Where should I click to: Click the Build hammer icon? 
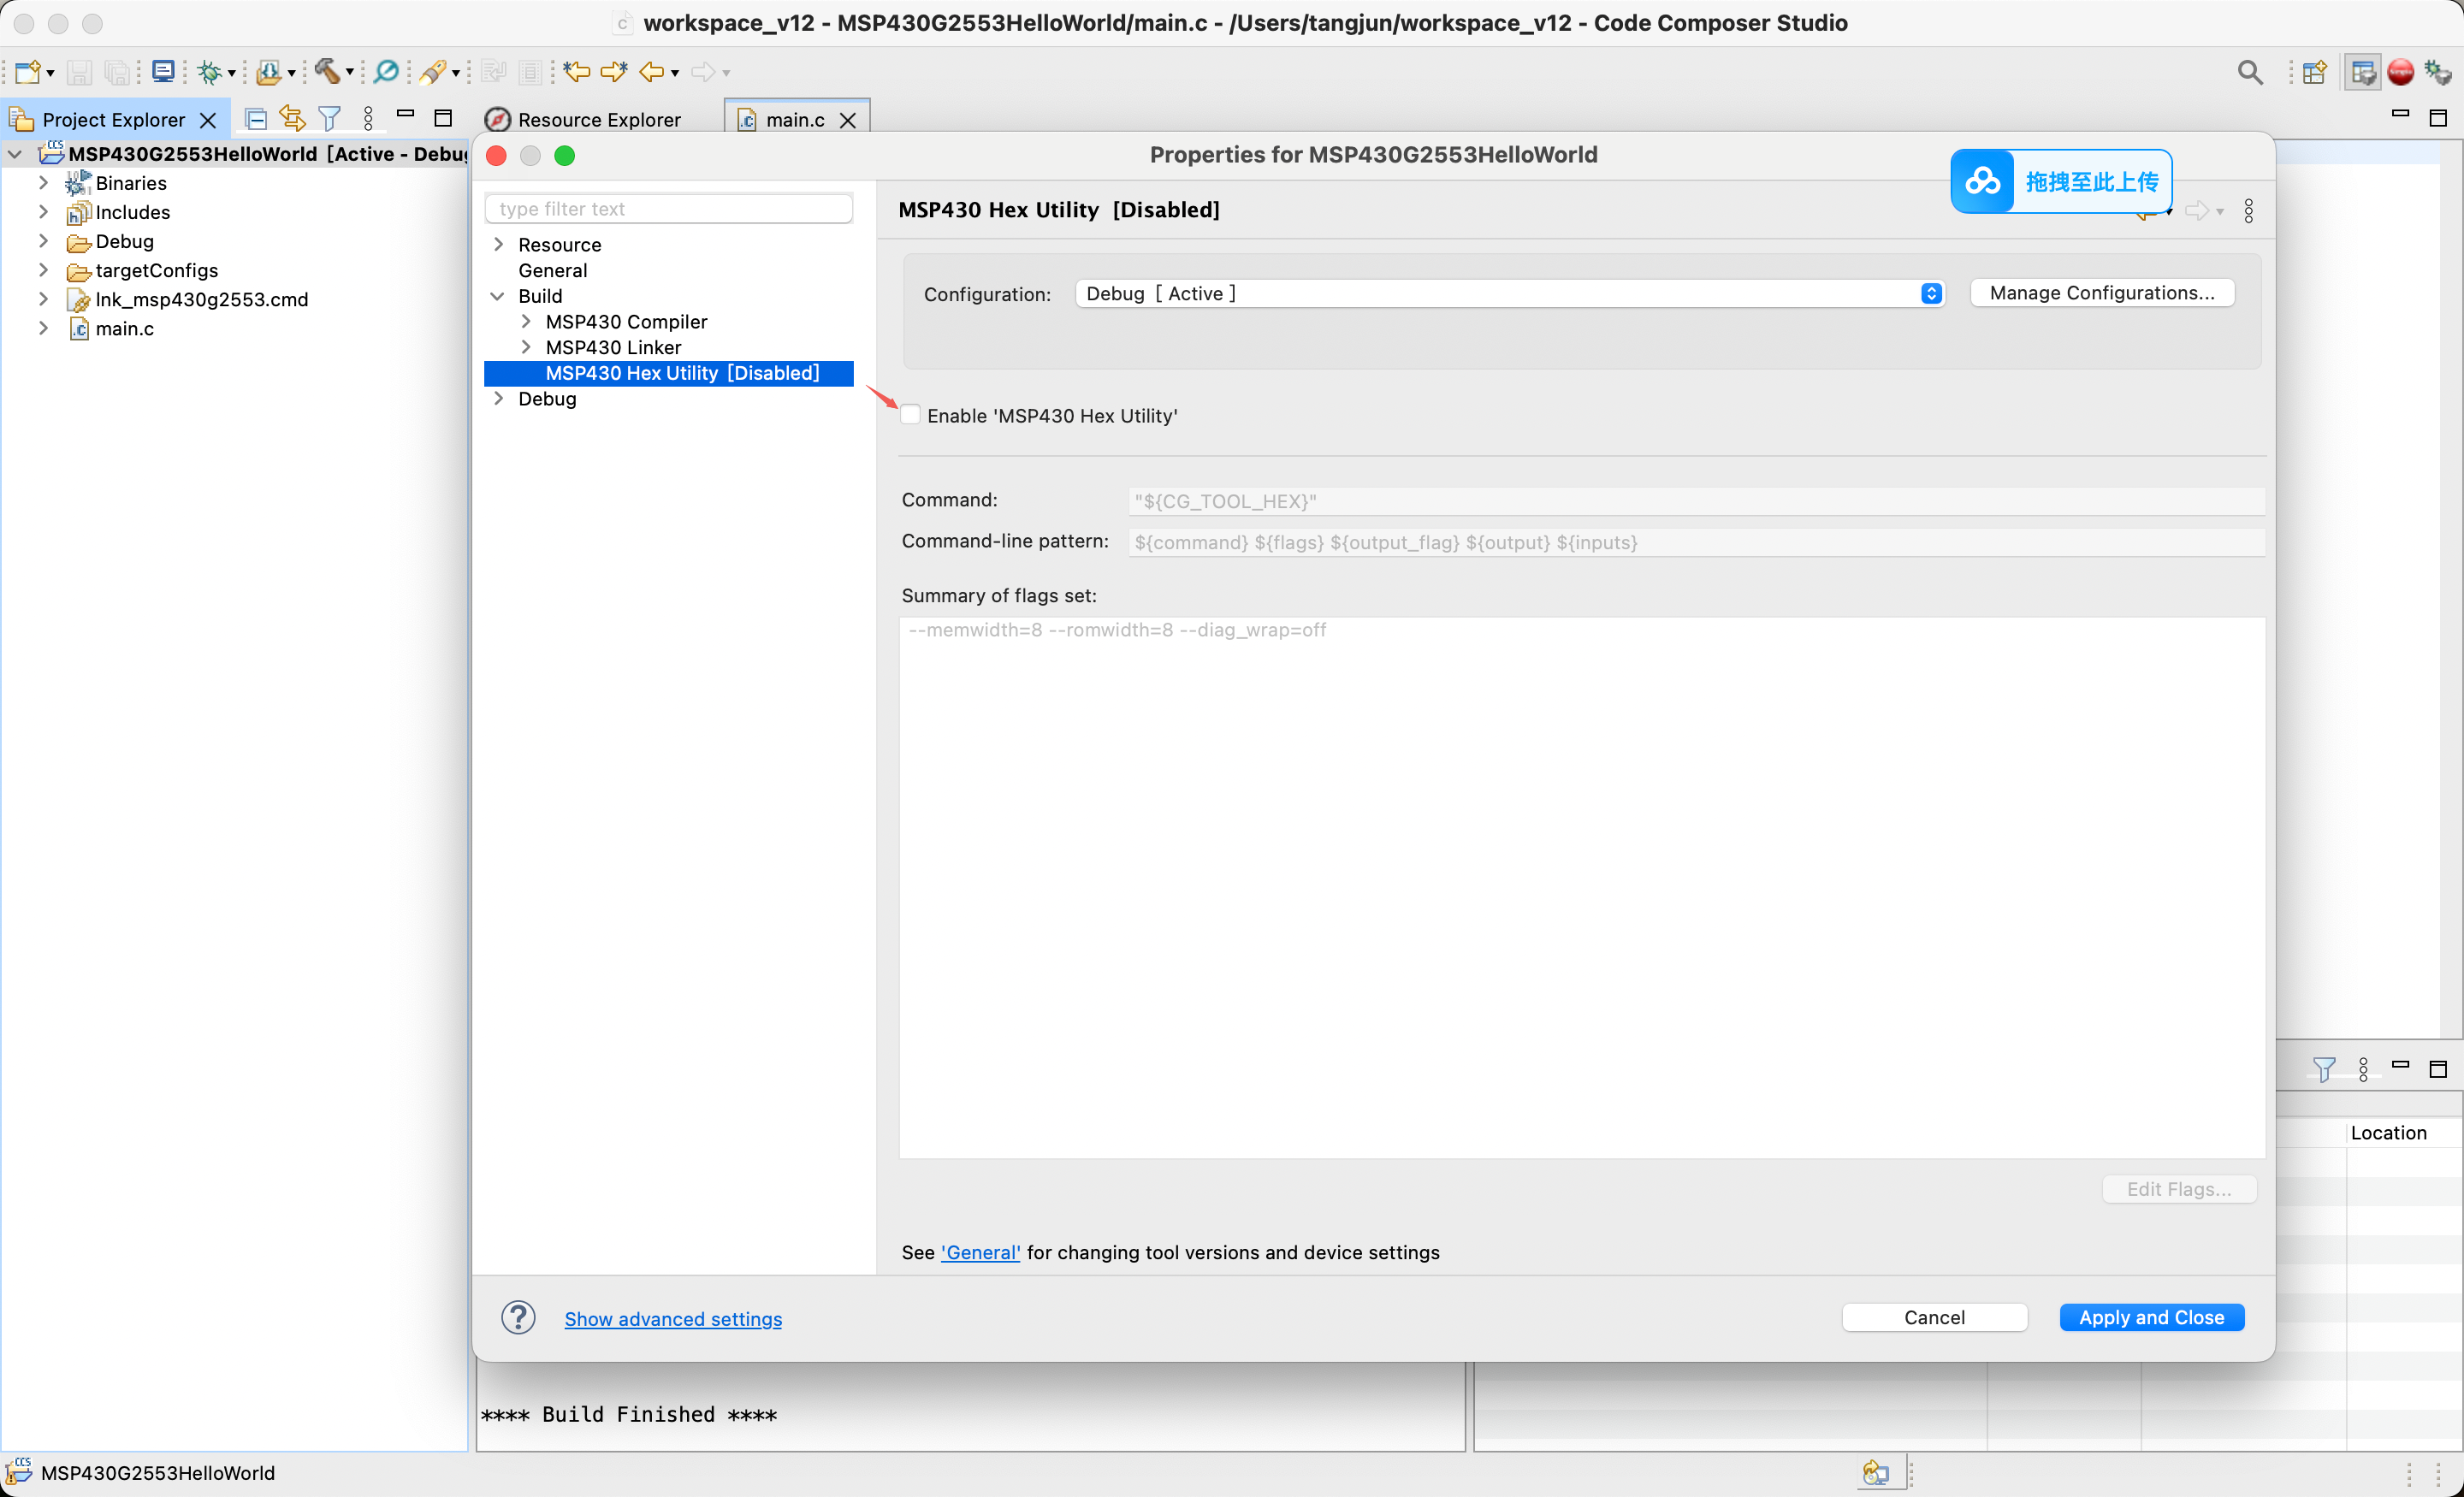coord(326,71)
